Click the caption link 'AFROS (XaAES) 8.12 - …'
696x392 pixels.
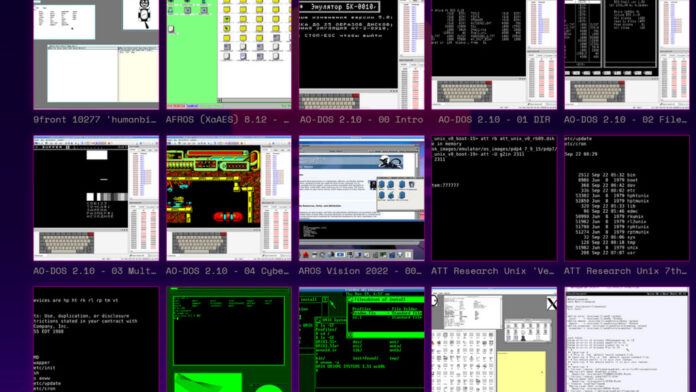228,119
